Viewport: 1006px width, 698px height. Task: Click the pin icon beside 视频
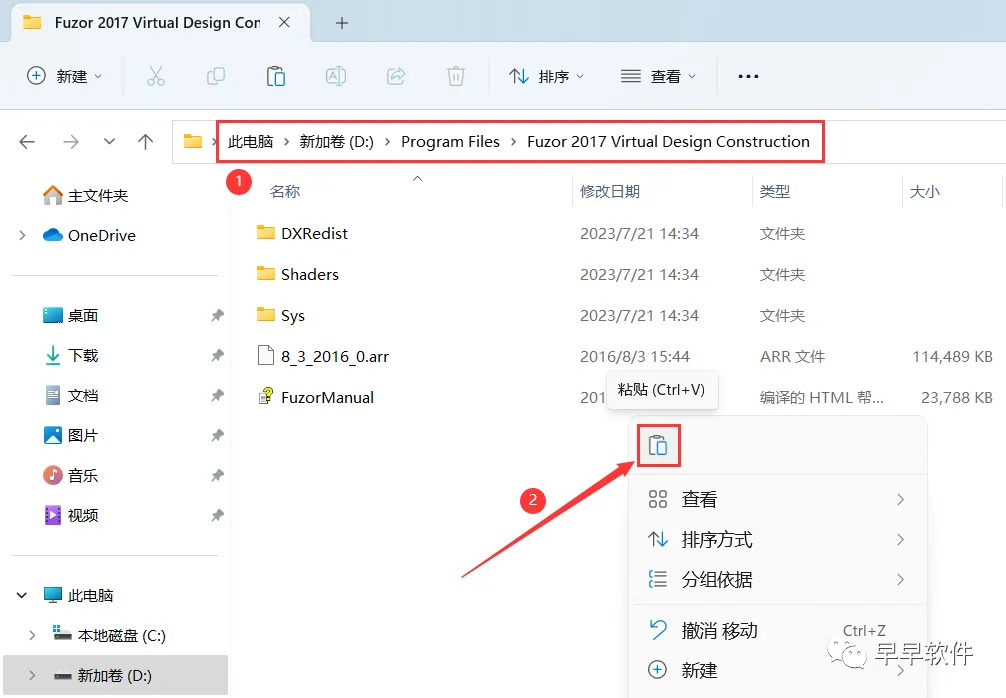click(217, 515)
